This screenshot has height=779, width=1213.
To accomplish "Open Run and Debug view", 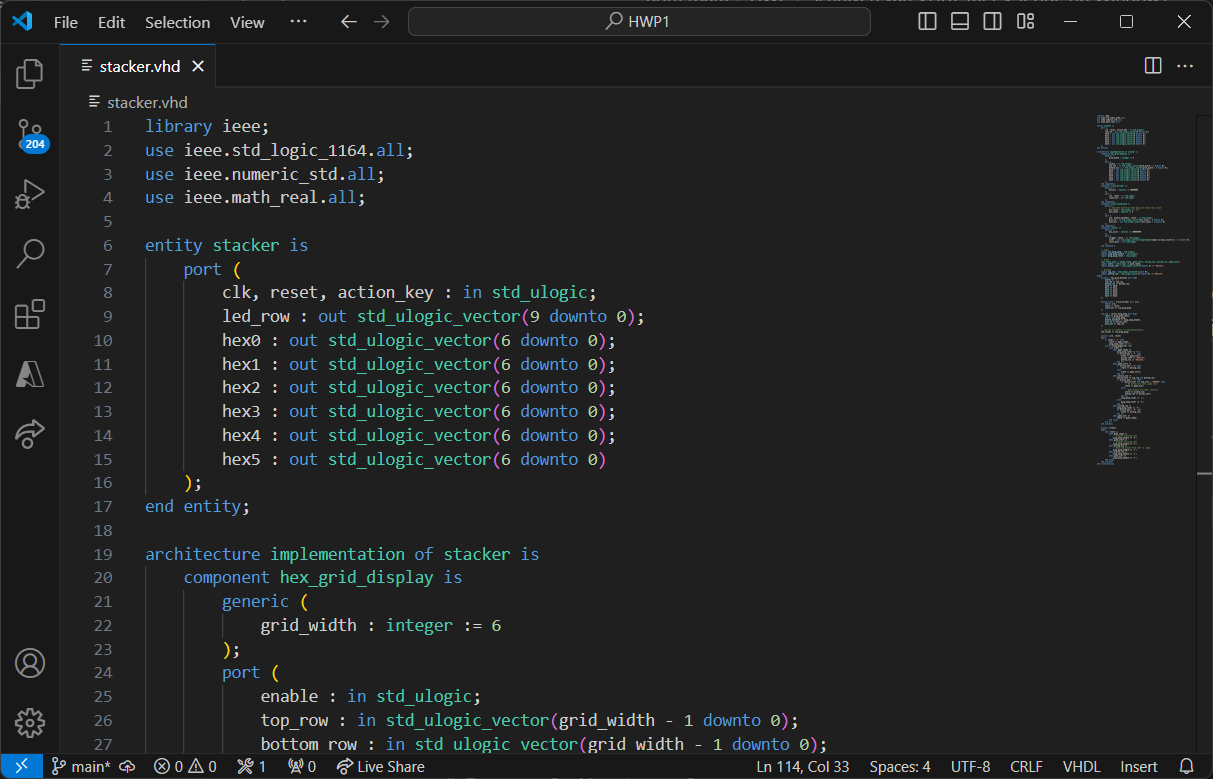I will pyautogui.click(x=30, y=194).
